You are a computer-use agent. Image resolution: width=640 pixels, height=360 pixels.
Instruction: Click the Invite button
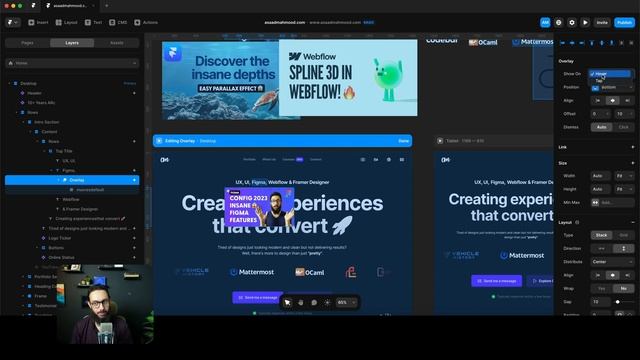point(602,22)
